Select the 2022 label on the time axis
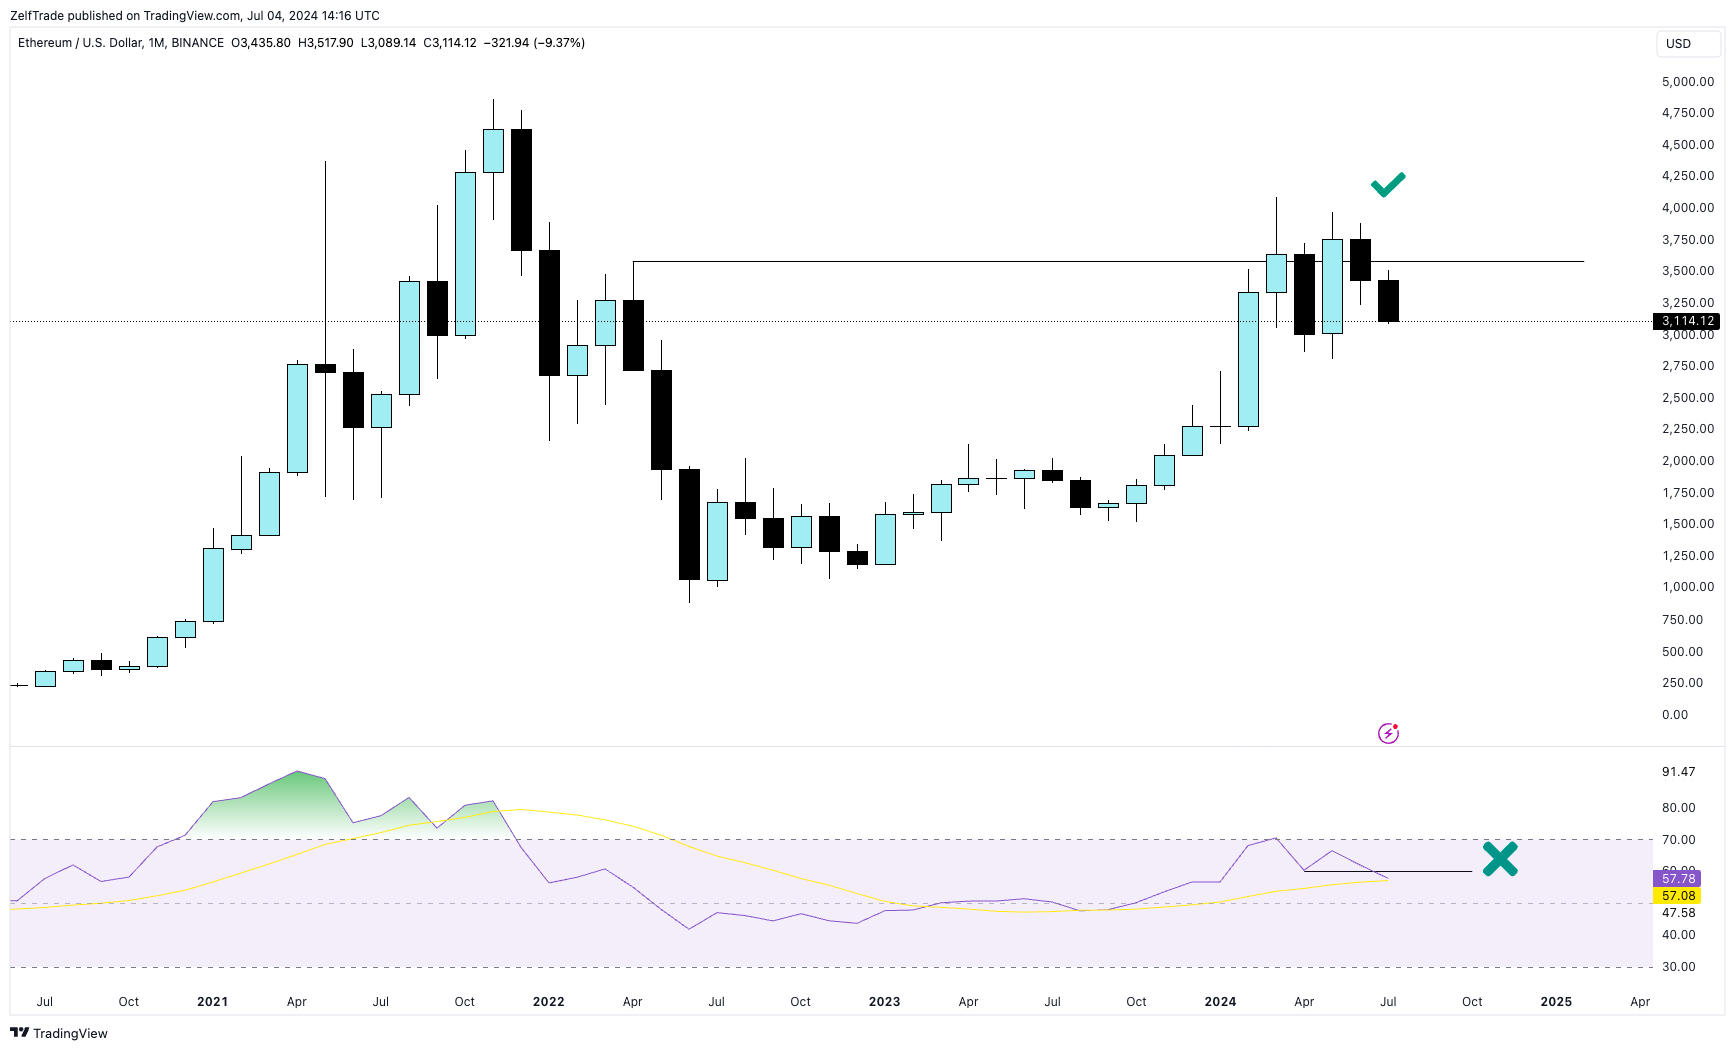The image size is (1735, 1050). [x=548, y=1001]
